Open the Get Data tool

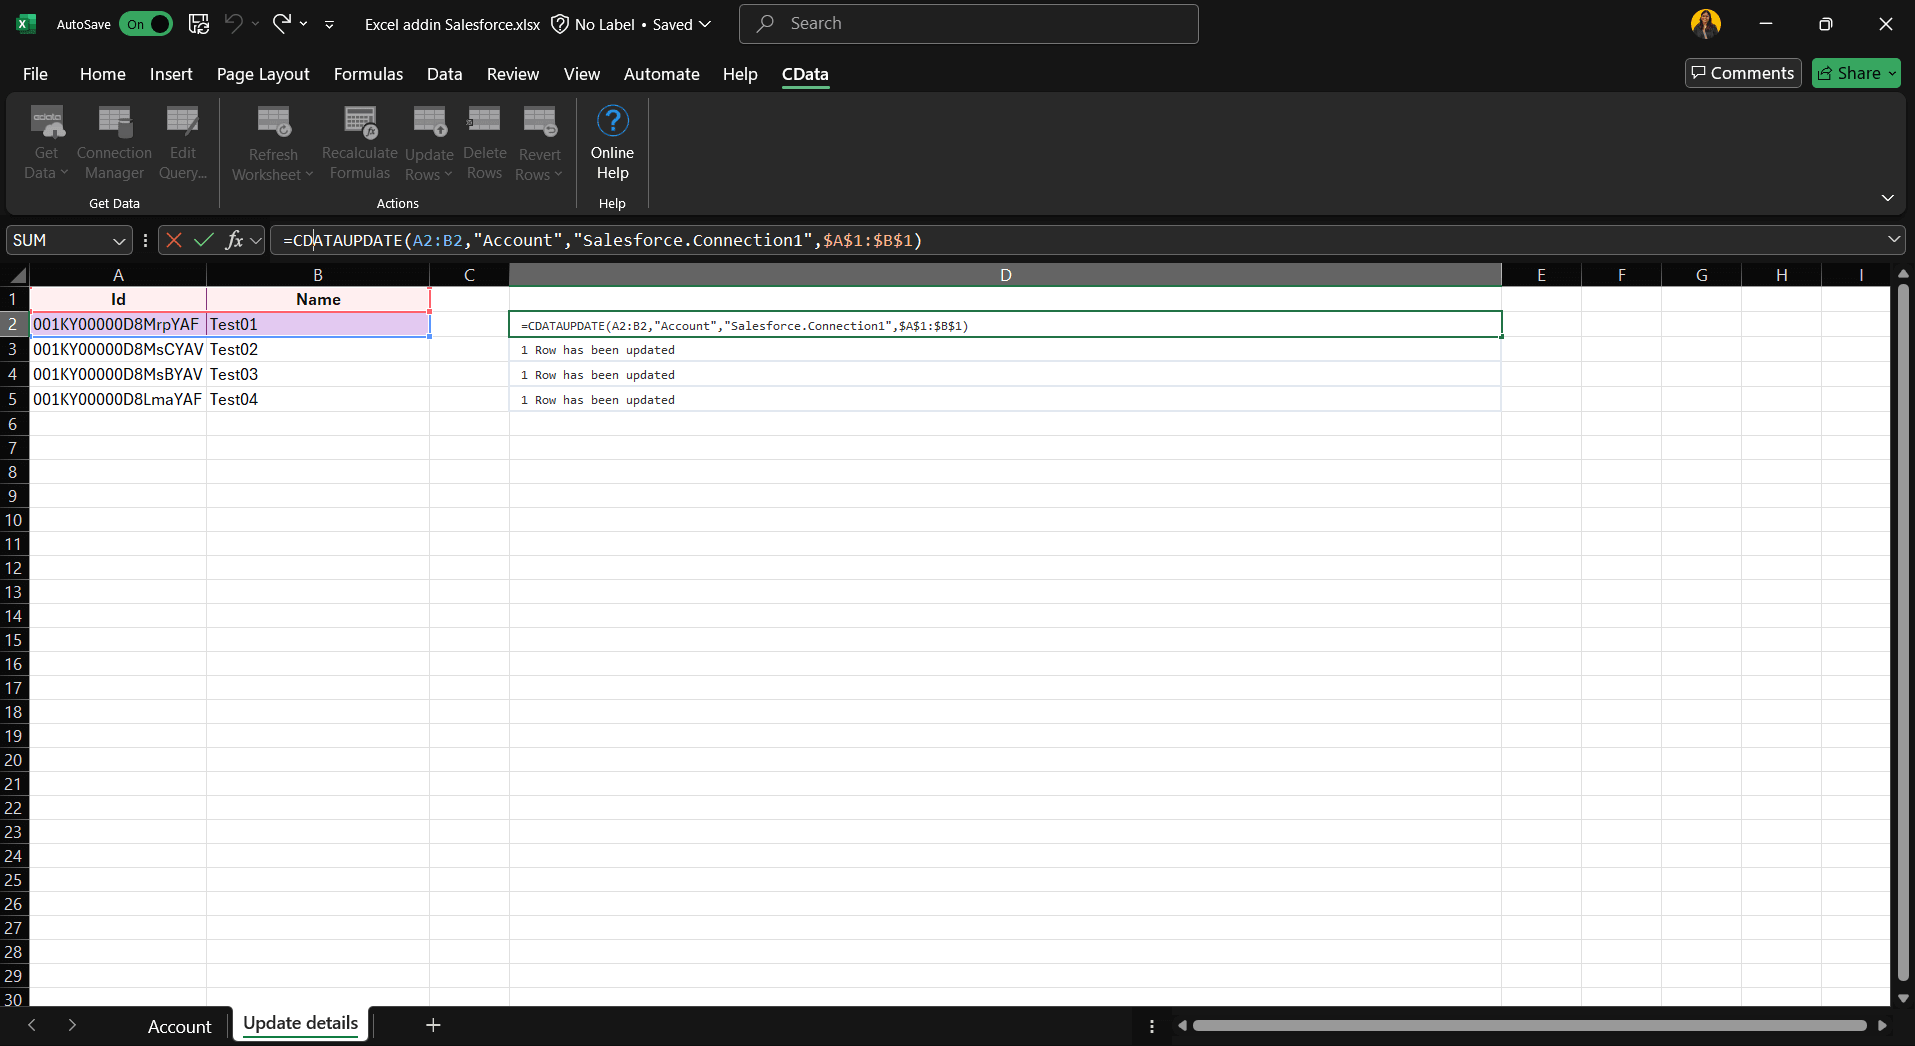[45, 142]
